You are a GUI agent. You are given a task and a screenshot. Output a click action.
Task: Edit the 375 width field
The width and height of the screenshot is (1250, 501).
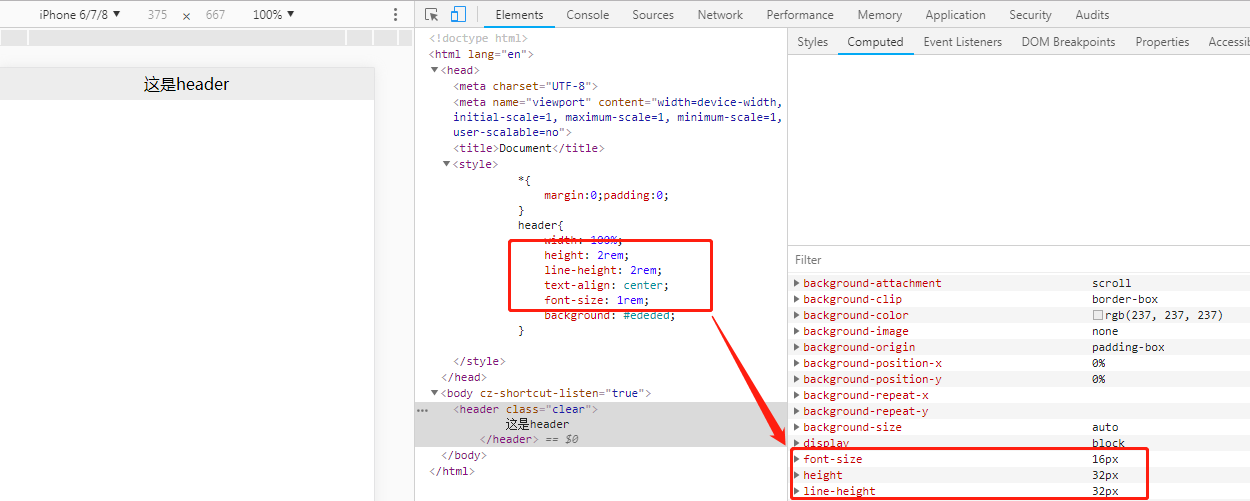coord(157,15)
